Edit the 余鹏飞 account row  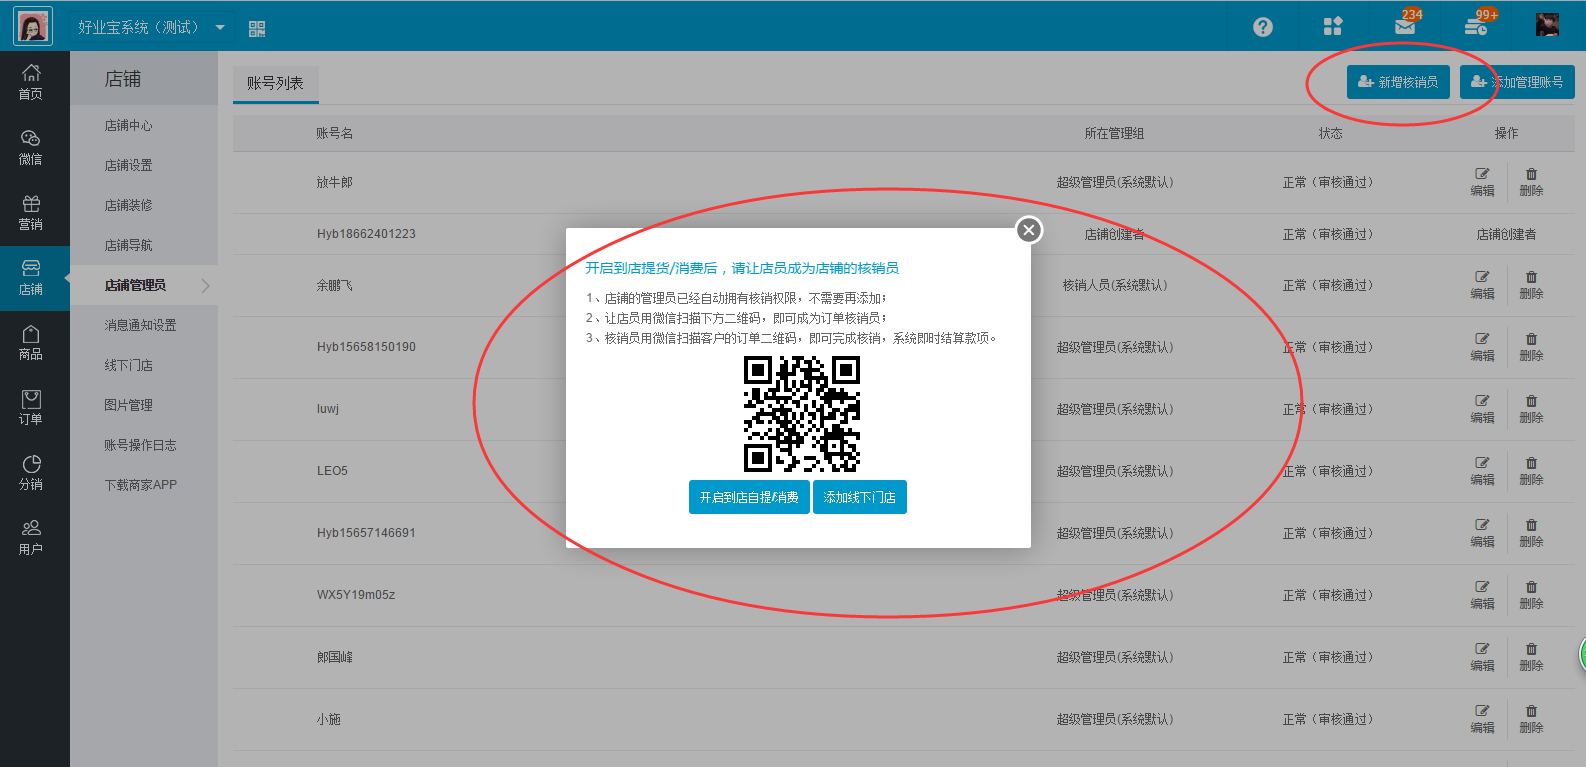pos(1482,285)
